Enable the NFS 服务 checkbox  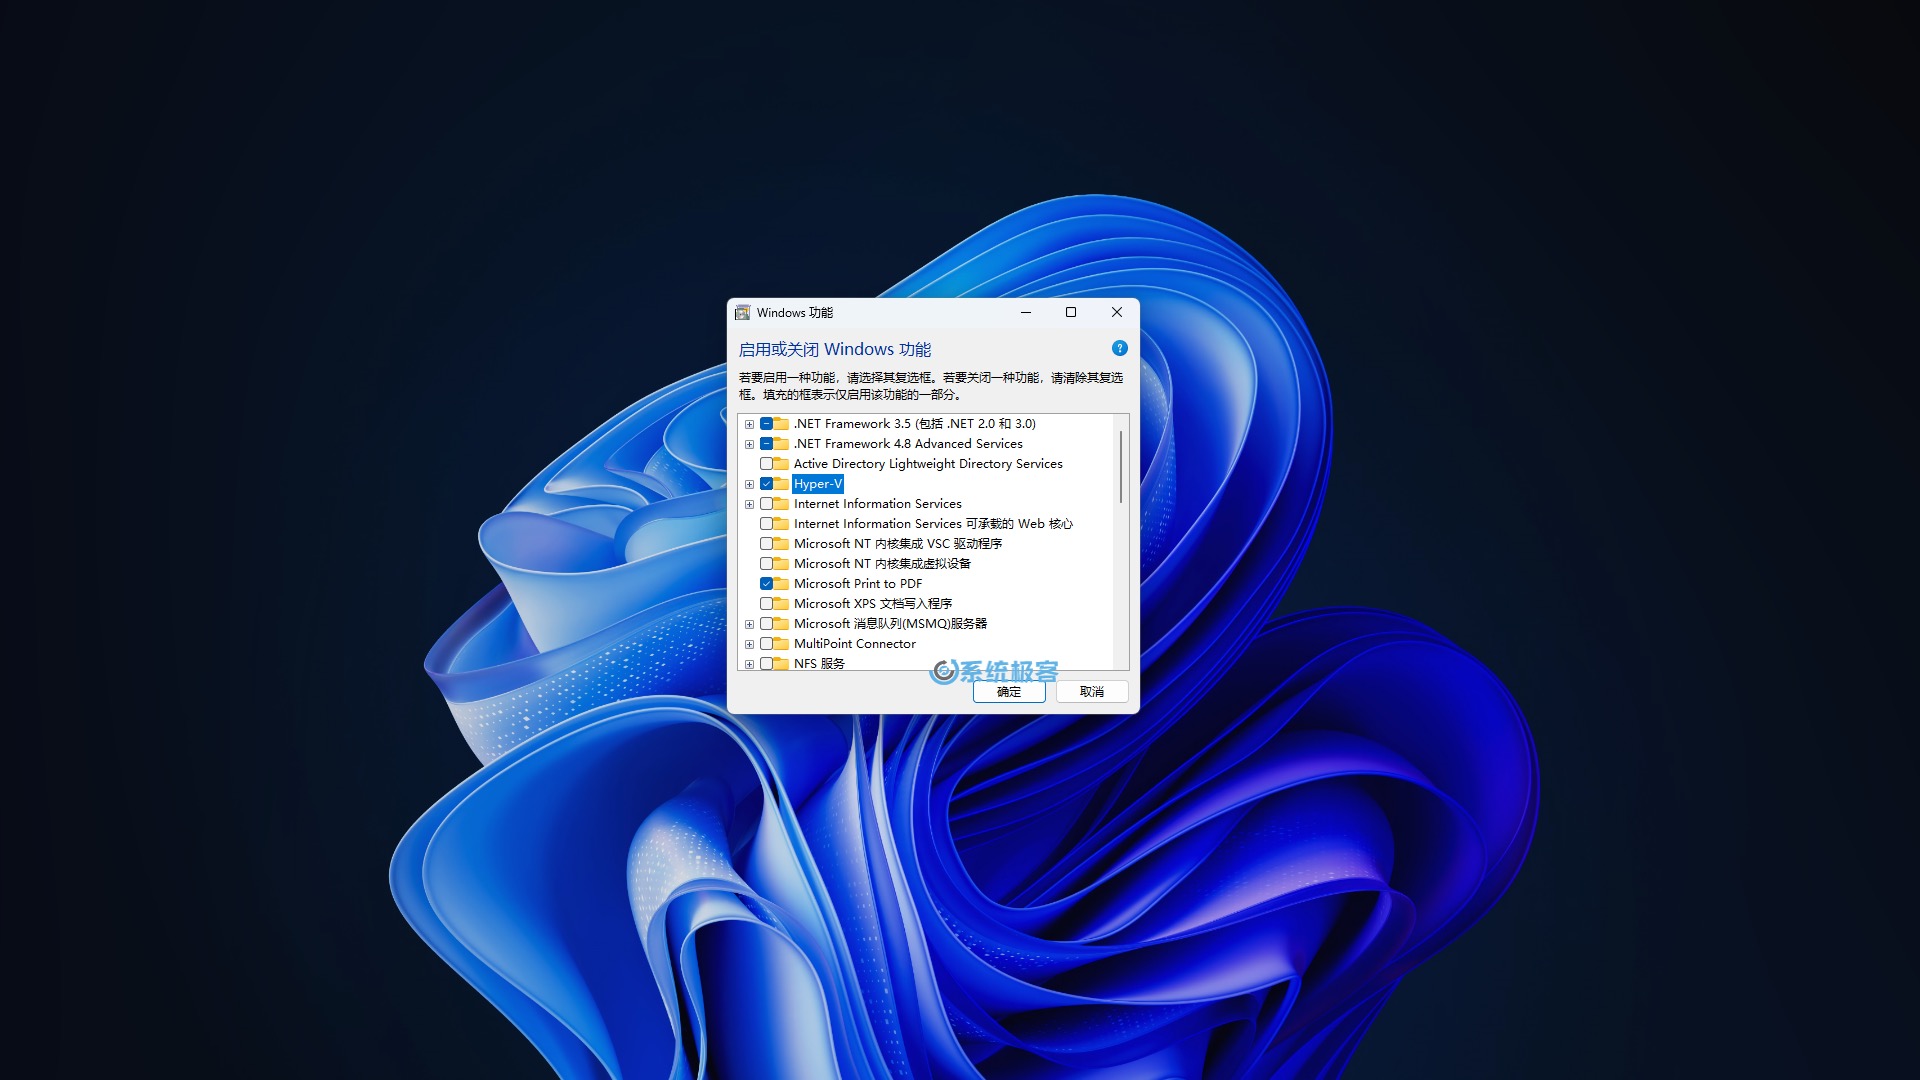766,664
